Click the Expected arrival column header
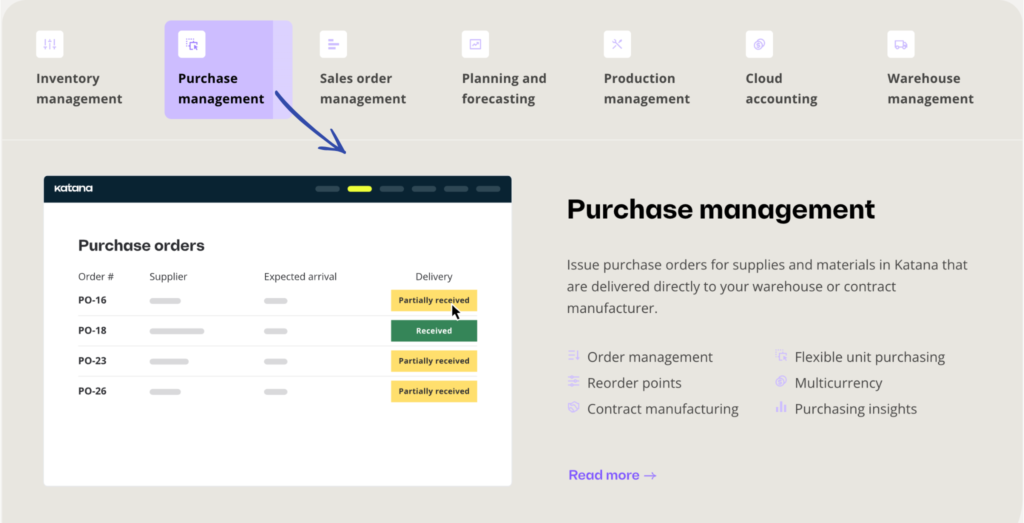The width and height of the screenshot is (1024, 523). tap(300, 277)
